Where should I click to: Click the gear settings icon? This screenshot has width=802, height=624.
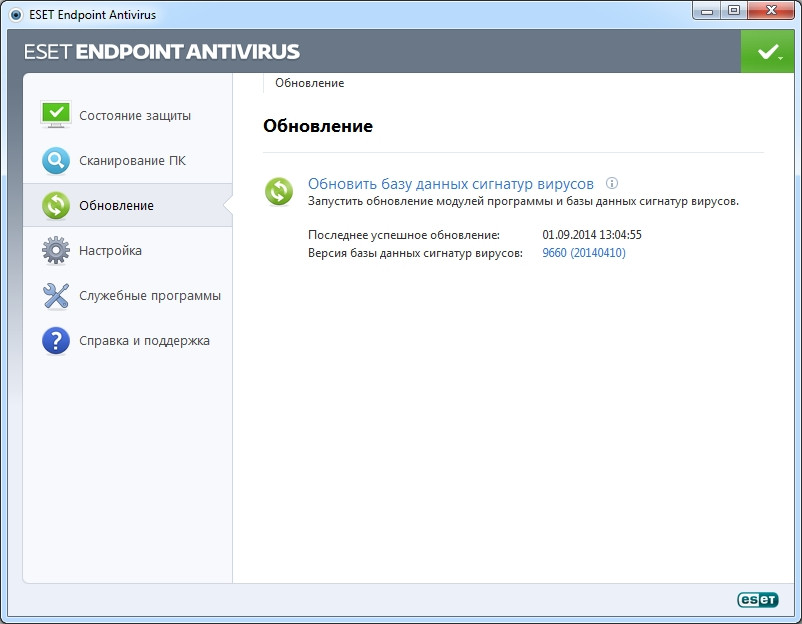[x=56, y=251]
